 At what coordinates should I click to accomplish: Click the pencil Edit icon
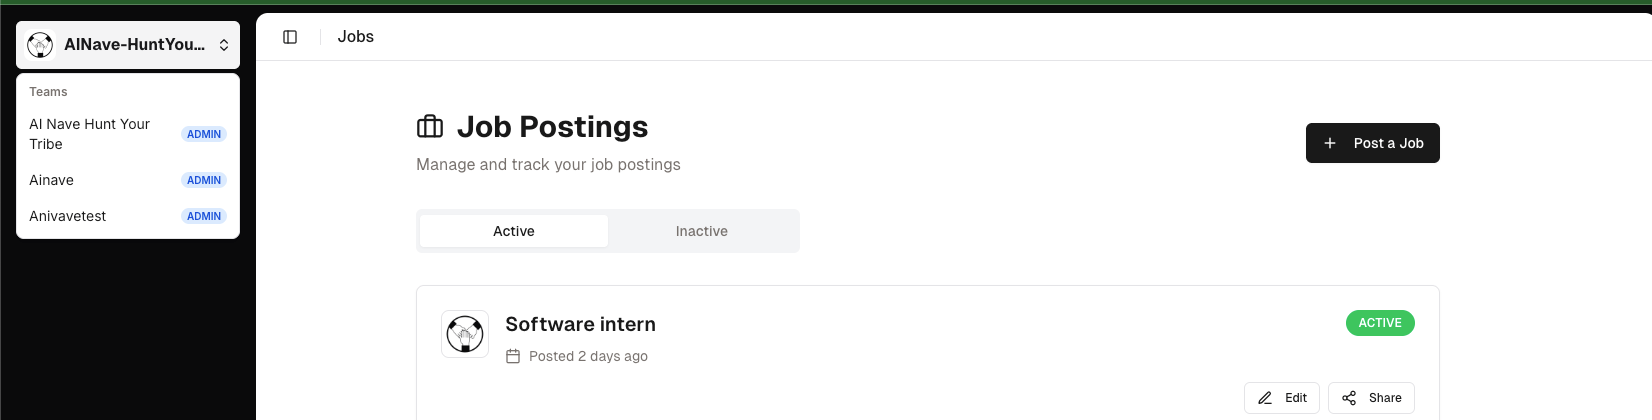[1265, 398]
